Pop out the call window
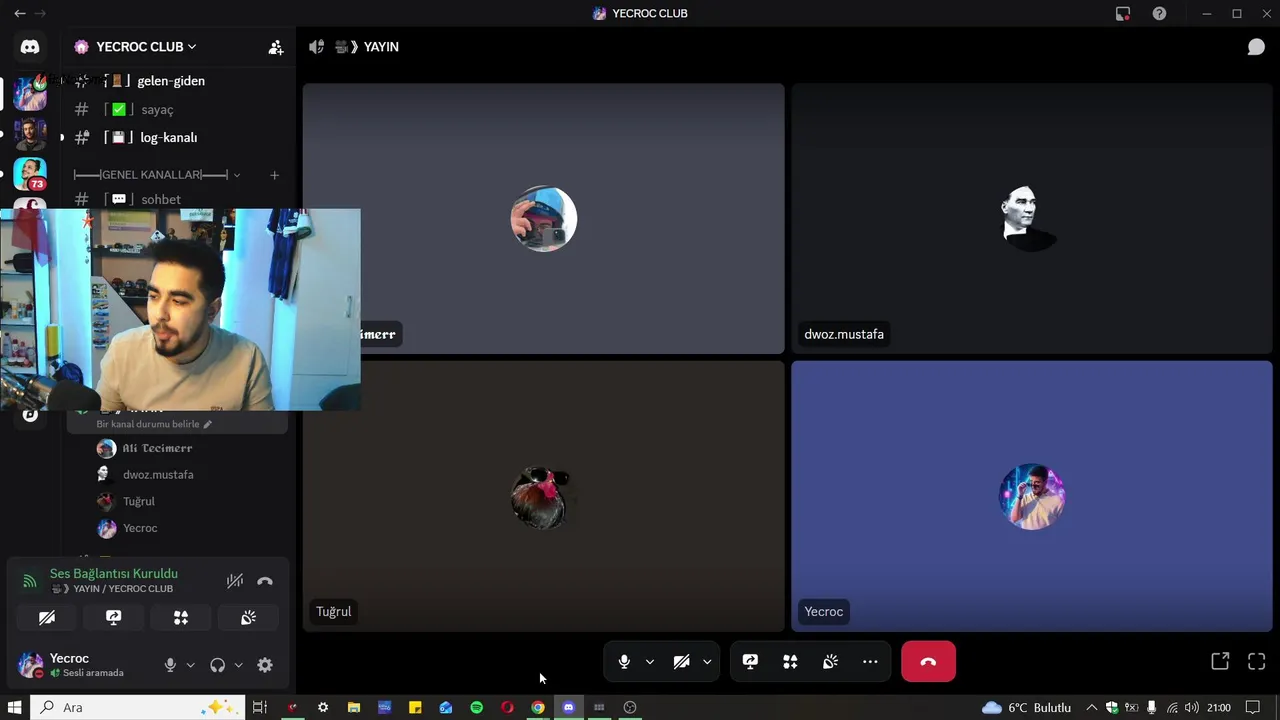The width and height of the screenshot is (1280, 720). coord(1220,662)
